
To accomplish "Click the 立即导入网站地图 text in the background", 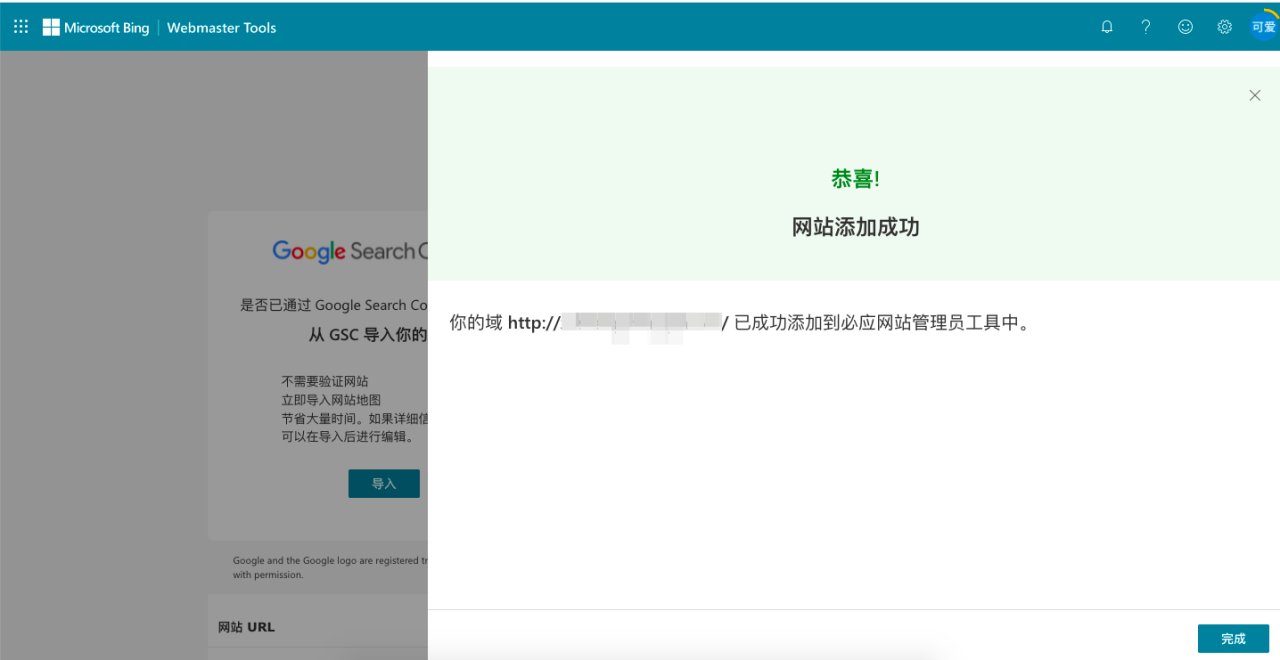I will pyautogui.click(x=331, y=400).
